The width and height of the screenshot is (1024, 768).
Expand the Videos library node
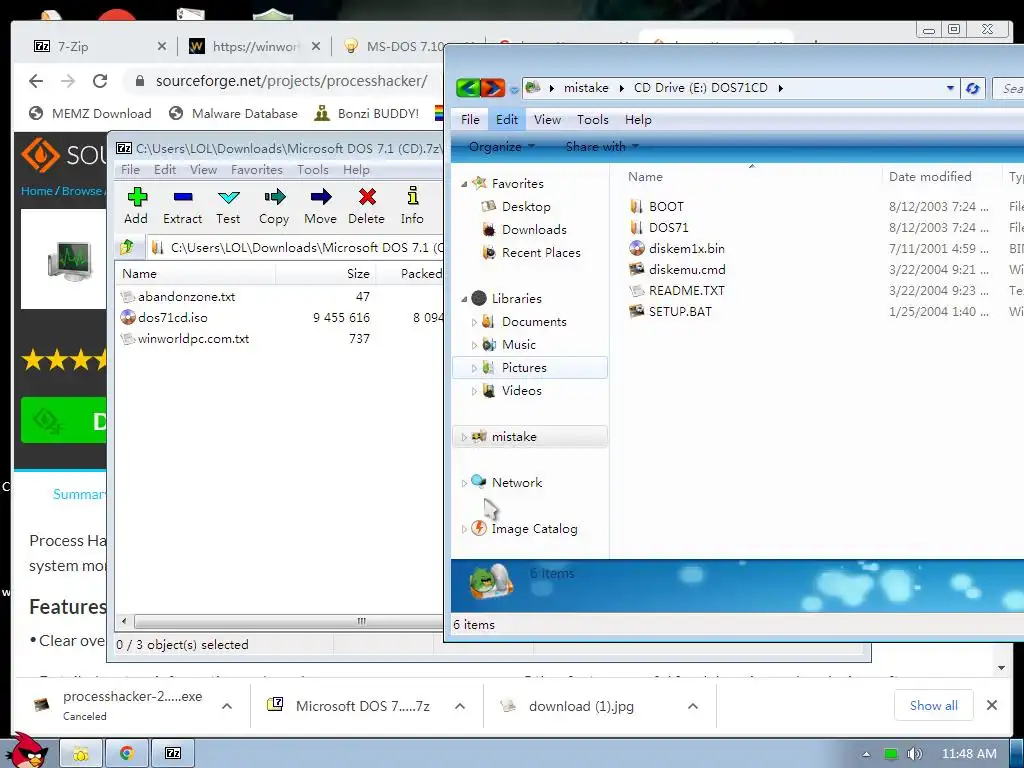[x=474, y=391]
